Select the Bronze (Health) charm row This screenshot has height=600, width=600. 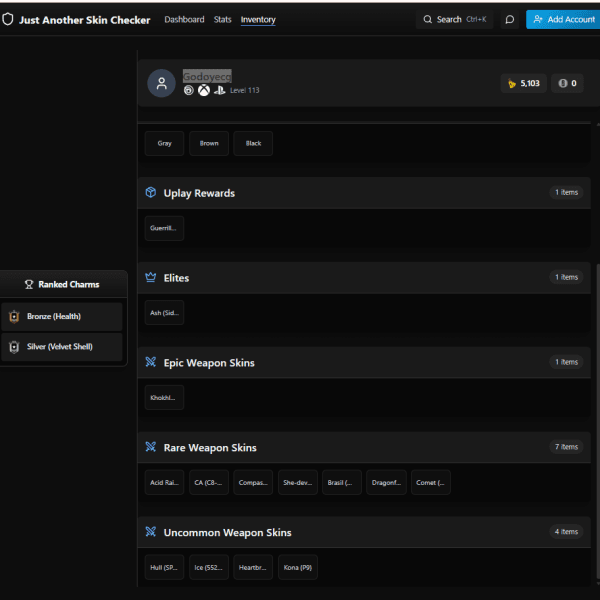[62, 317]
